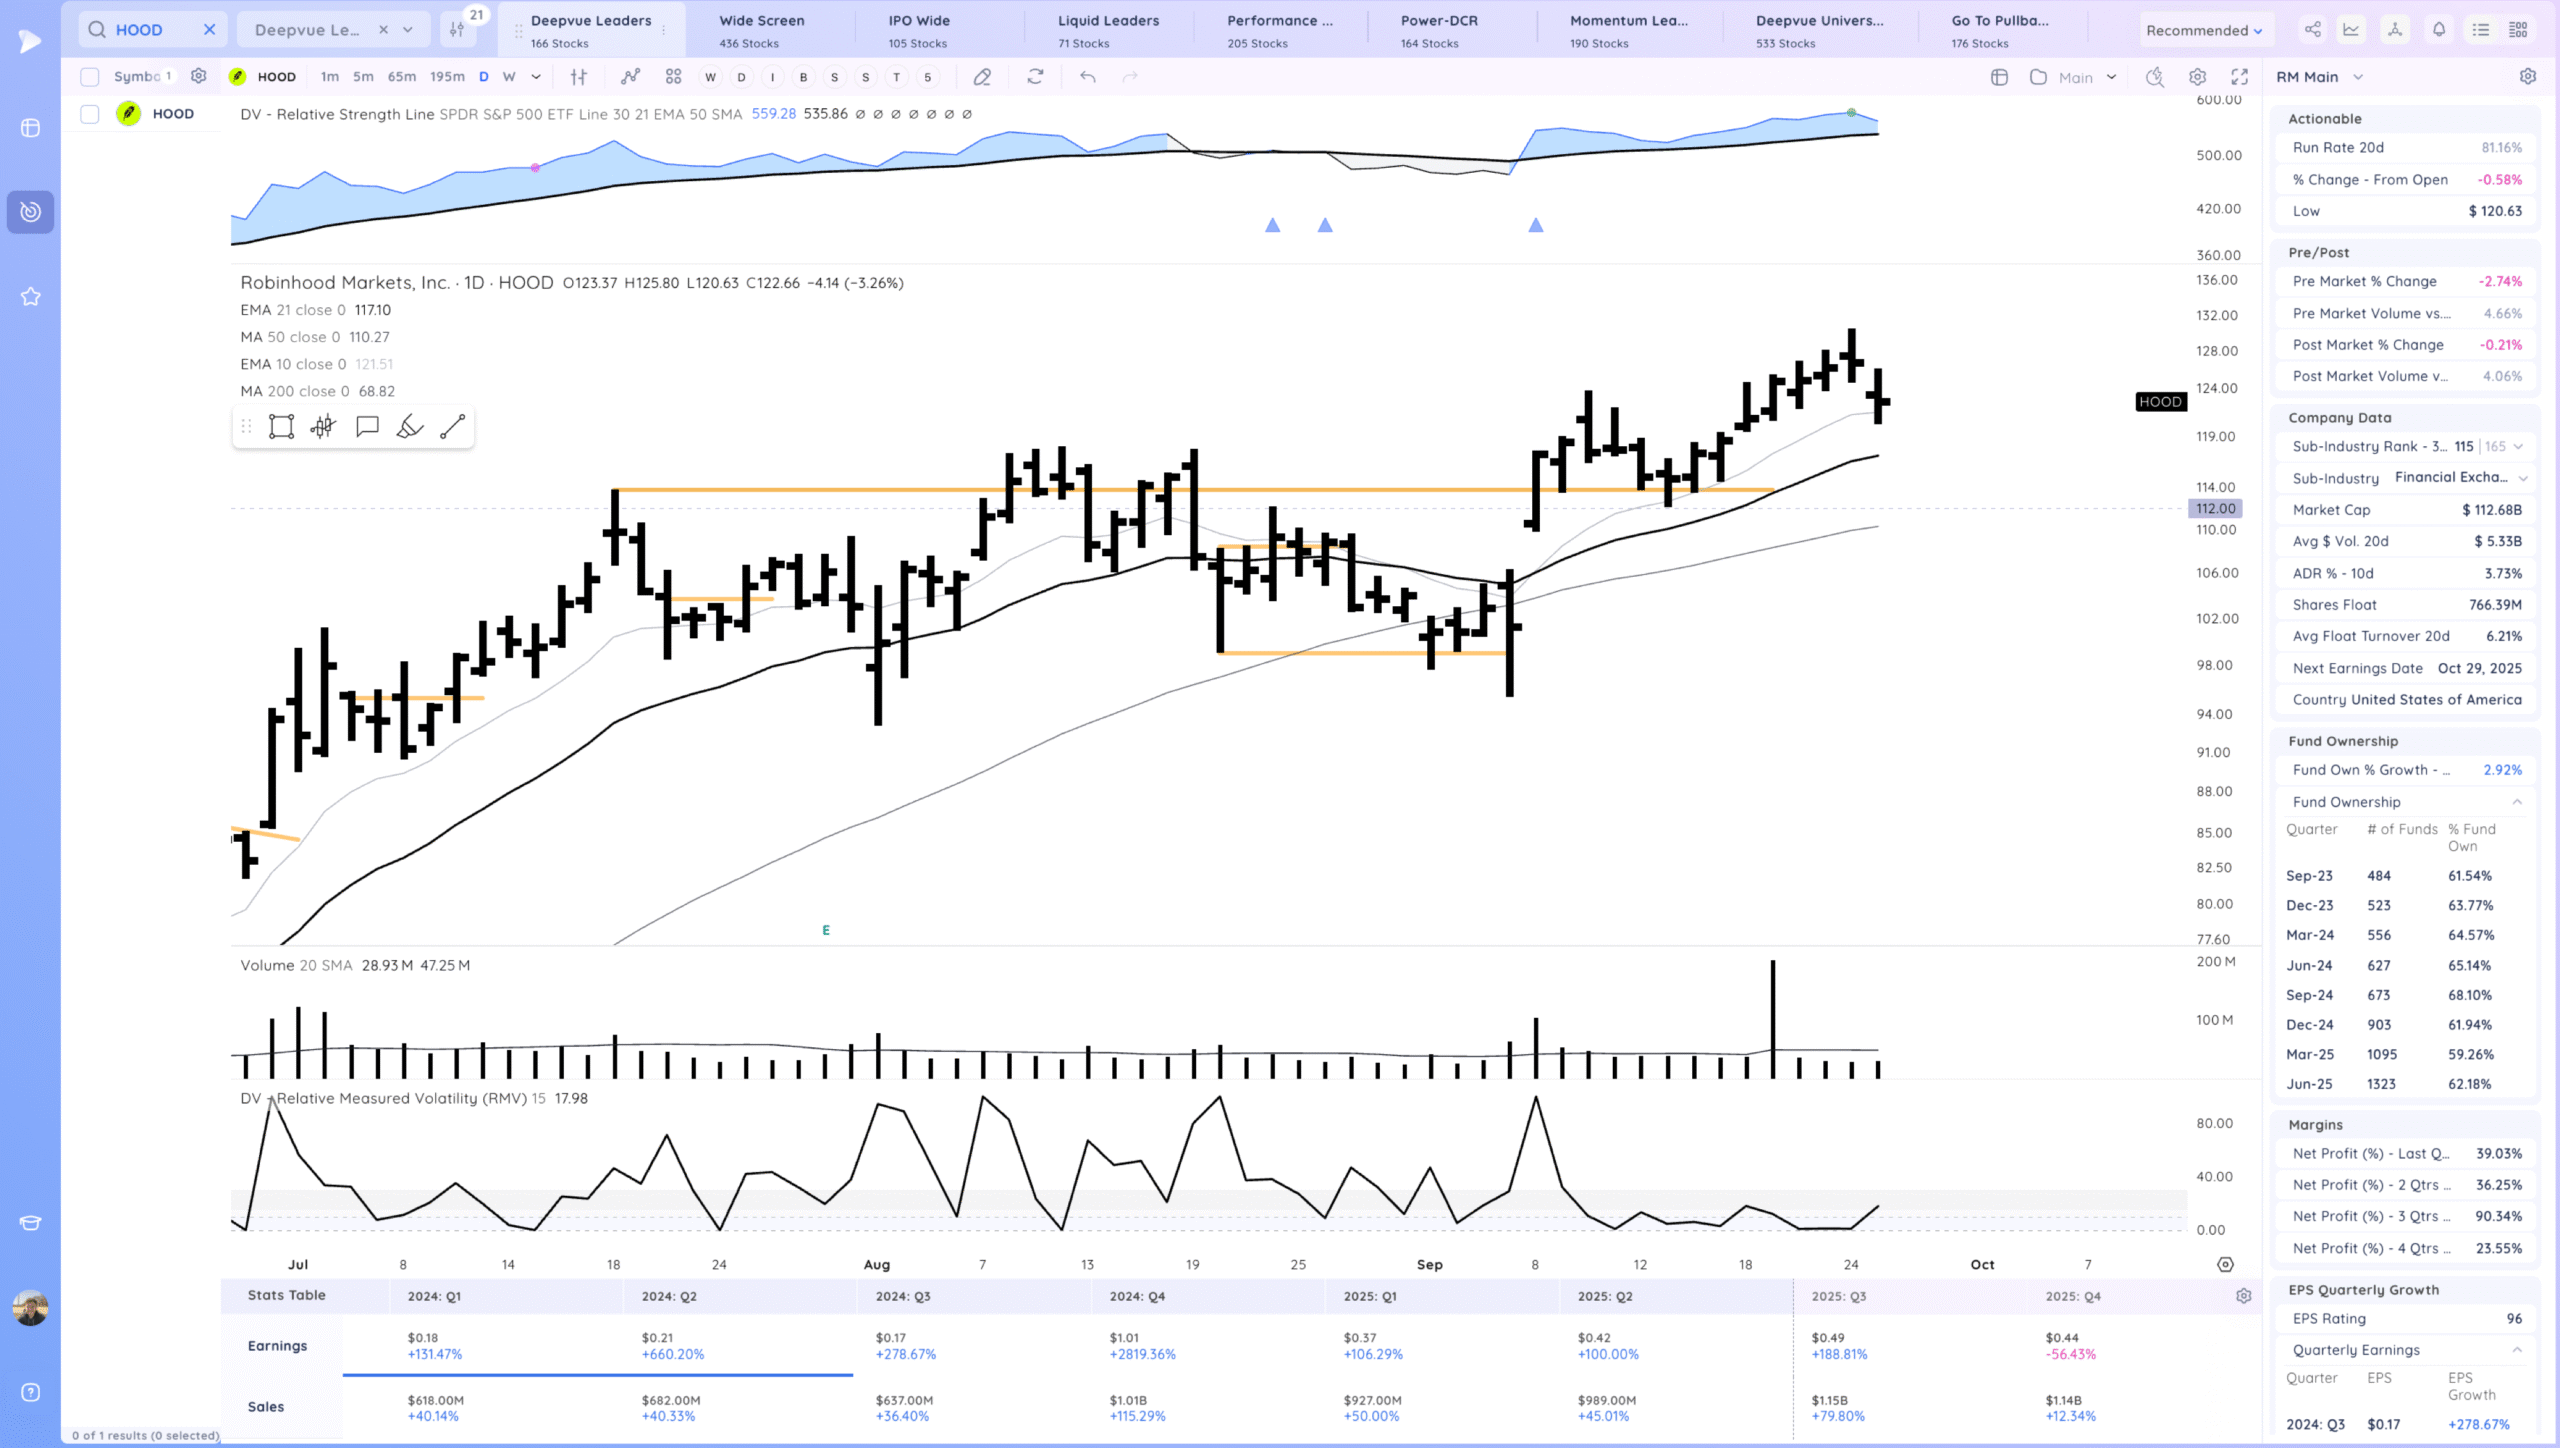The width and height of the screenshot is (2560, 1448).
Task: Open the Deepvue Le... screener dropdown chevron
Action: [x=408, y=30]
